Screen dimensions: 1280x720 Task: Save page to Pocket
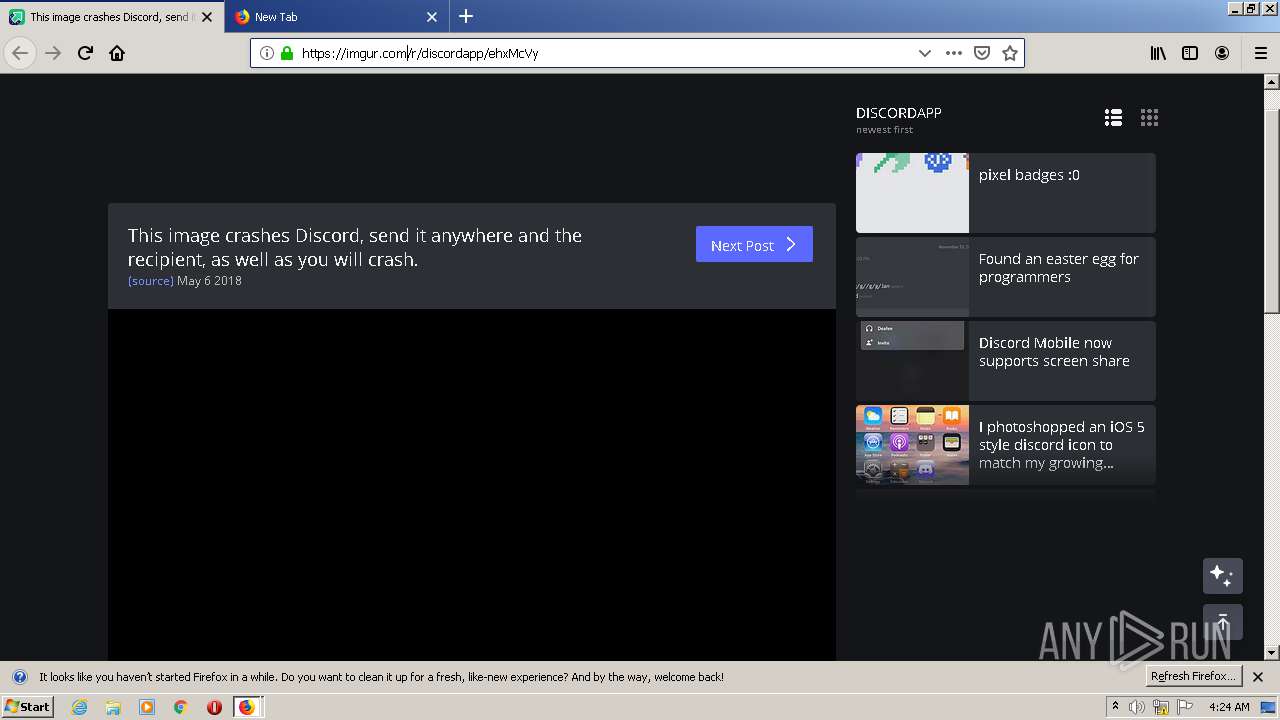click(982, 53)
